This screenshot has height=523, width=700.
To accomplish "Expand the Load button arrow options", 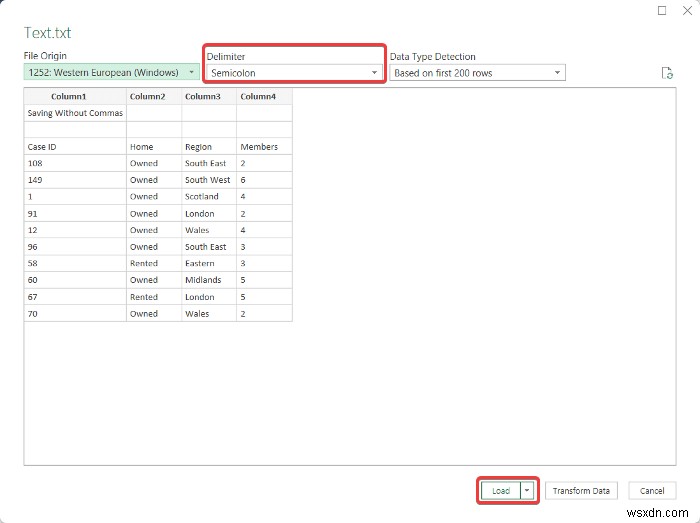I will [x=527, y=490].
